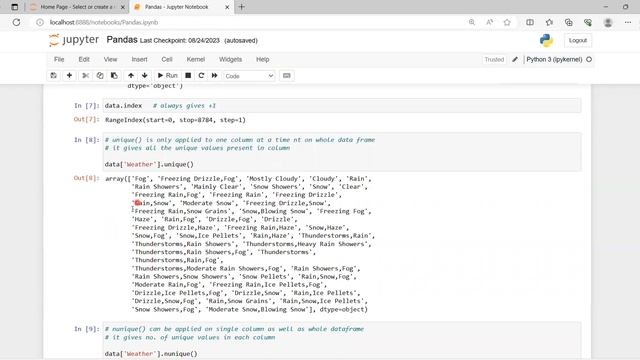The width and height of the screenshot is (640, 360).
Task: Click the read aloud icon
Action: coord(489,22)
